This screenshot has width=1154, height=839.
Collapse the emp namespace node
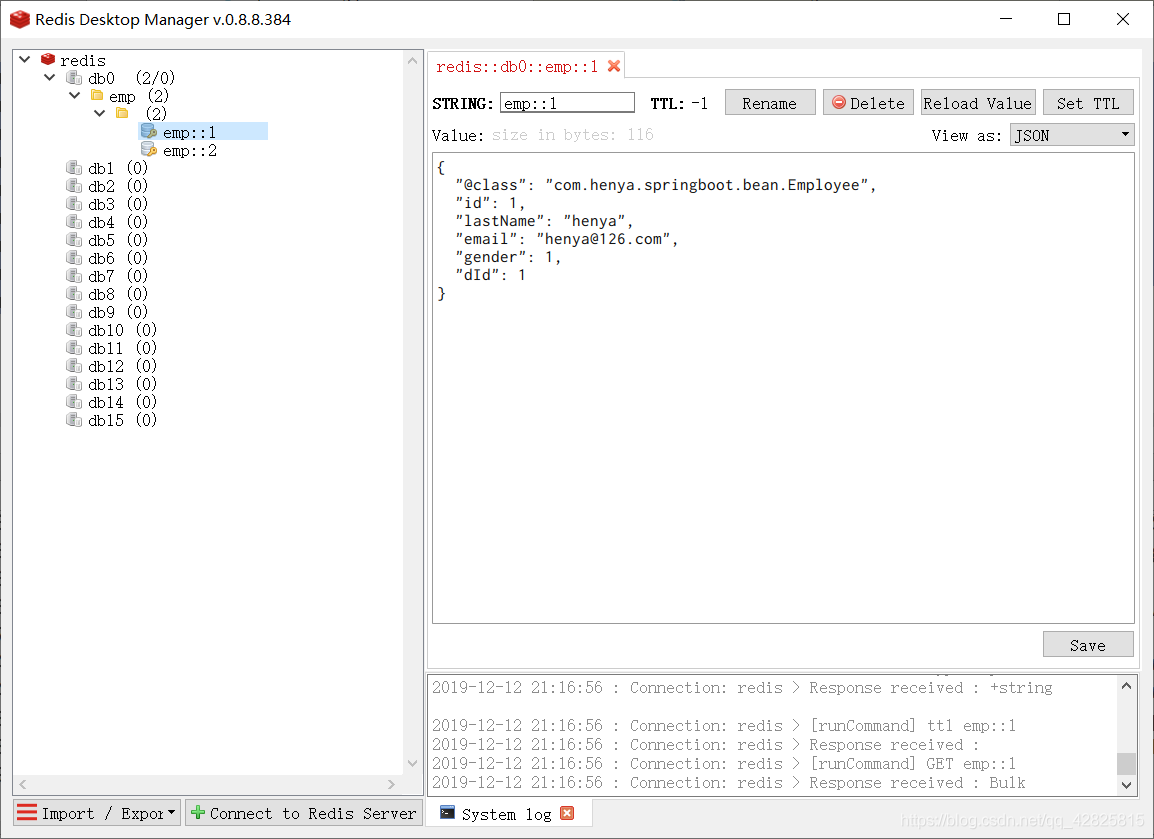click(74, 96)
